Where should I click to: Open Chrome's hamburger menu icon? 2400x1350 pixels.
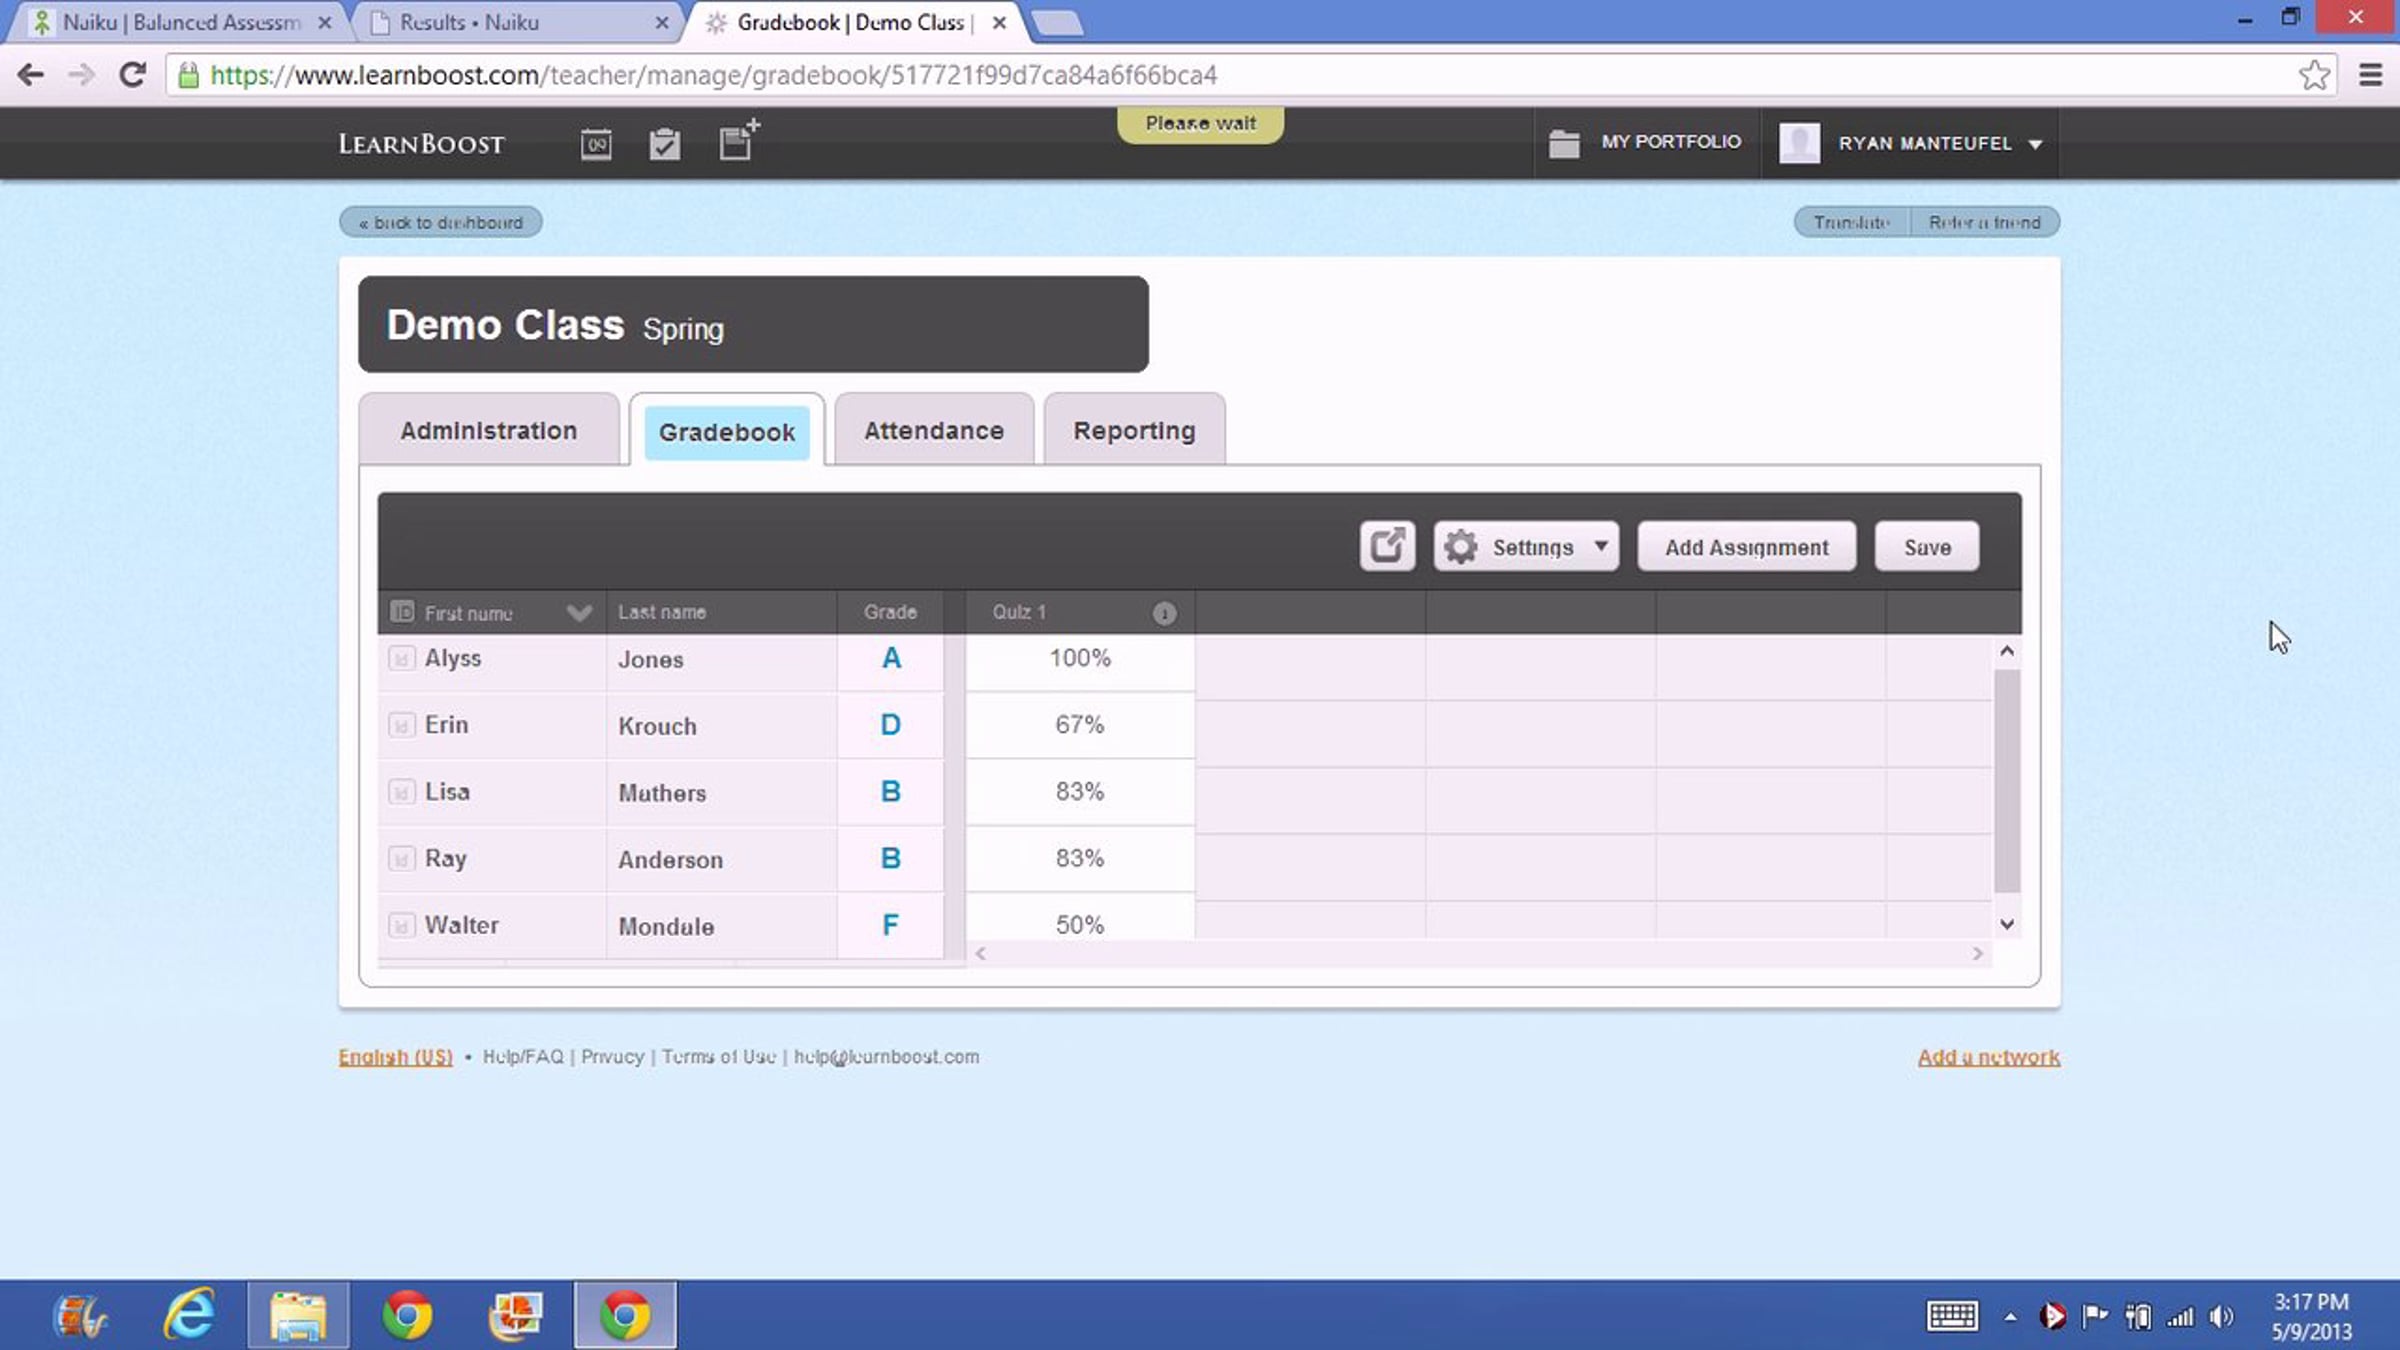[2370, 75]
